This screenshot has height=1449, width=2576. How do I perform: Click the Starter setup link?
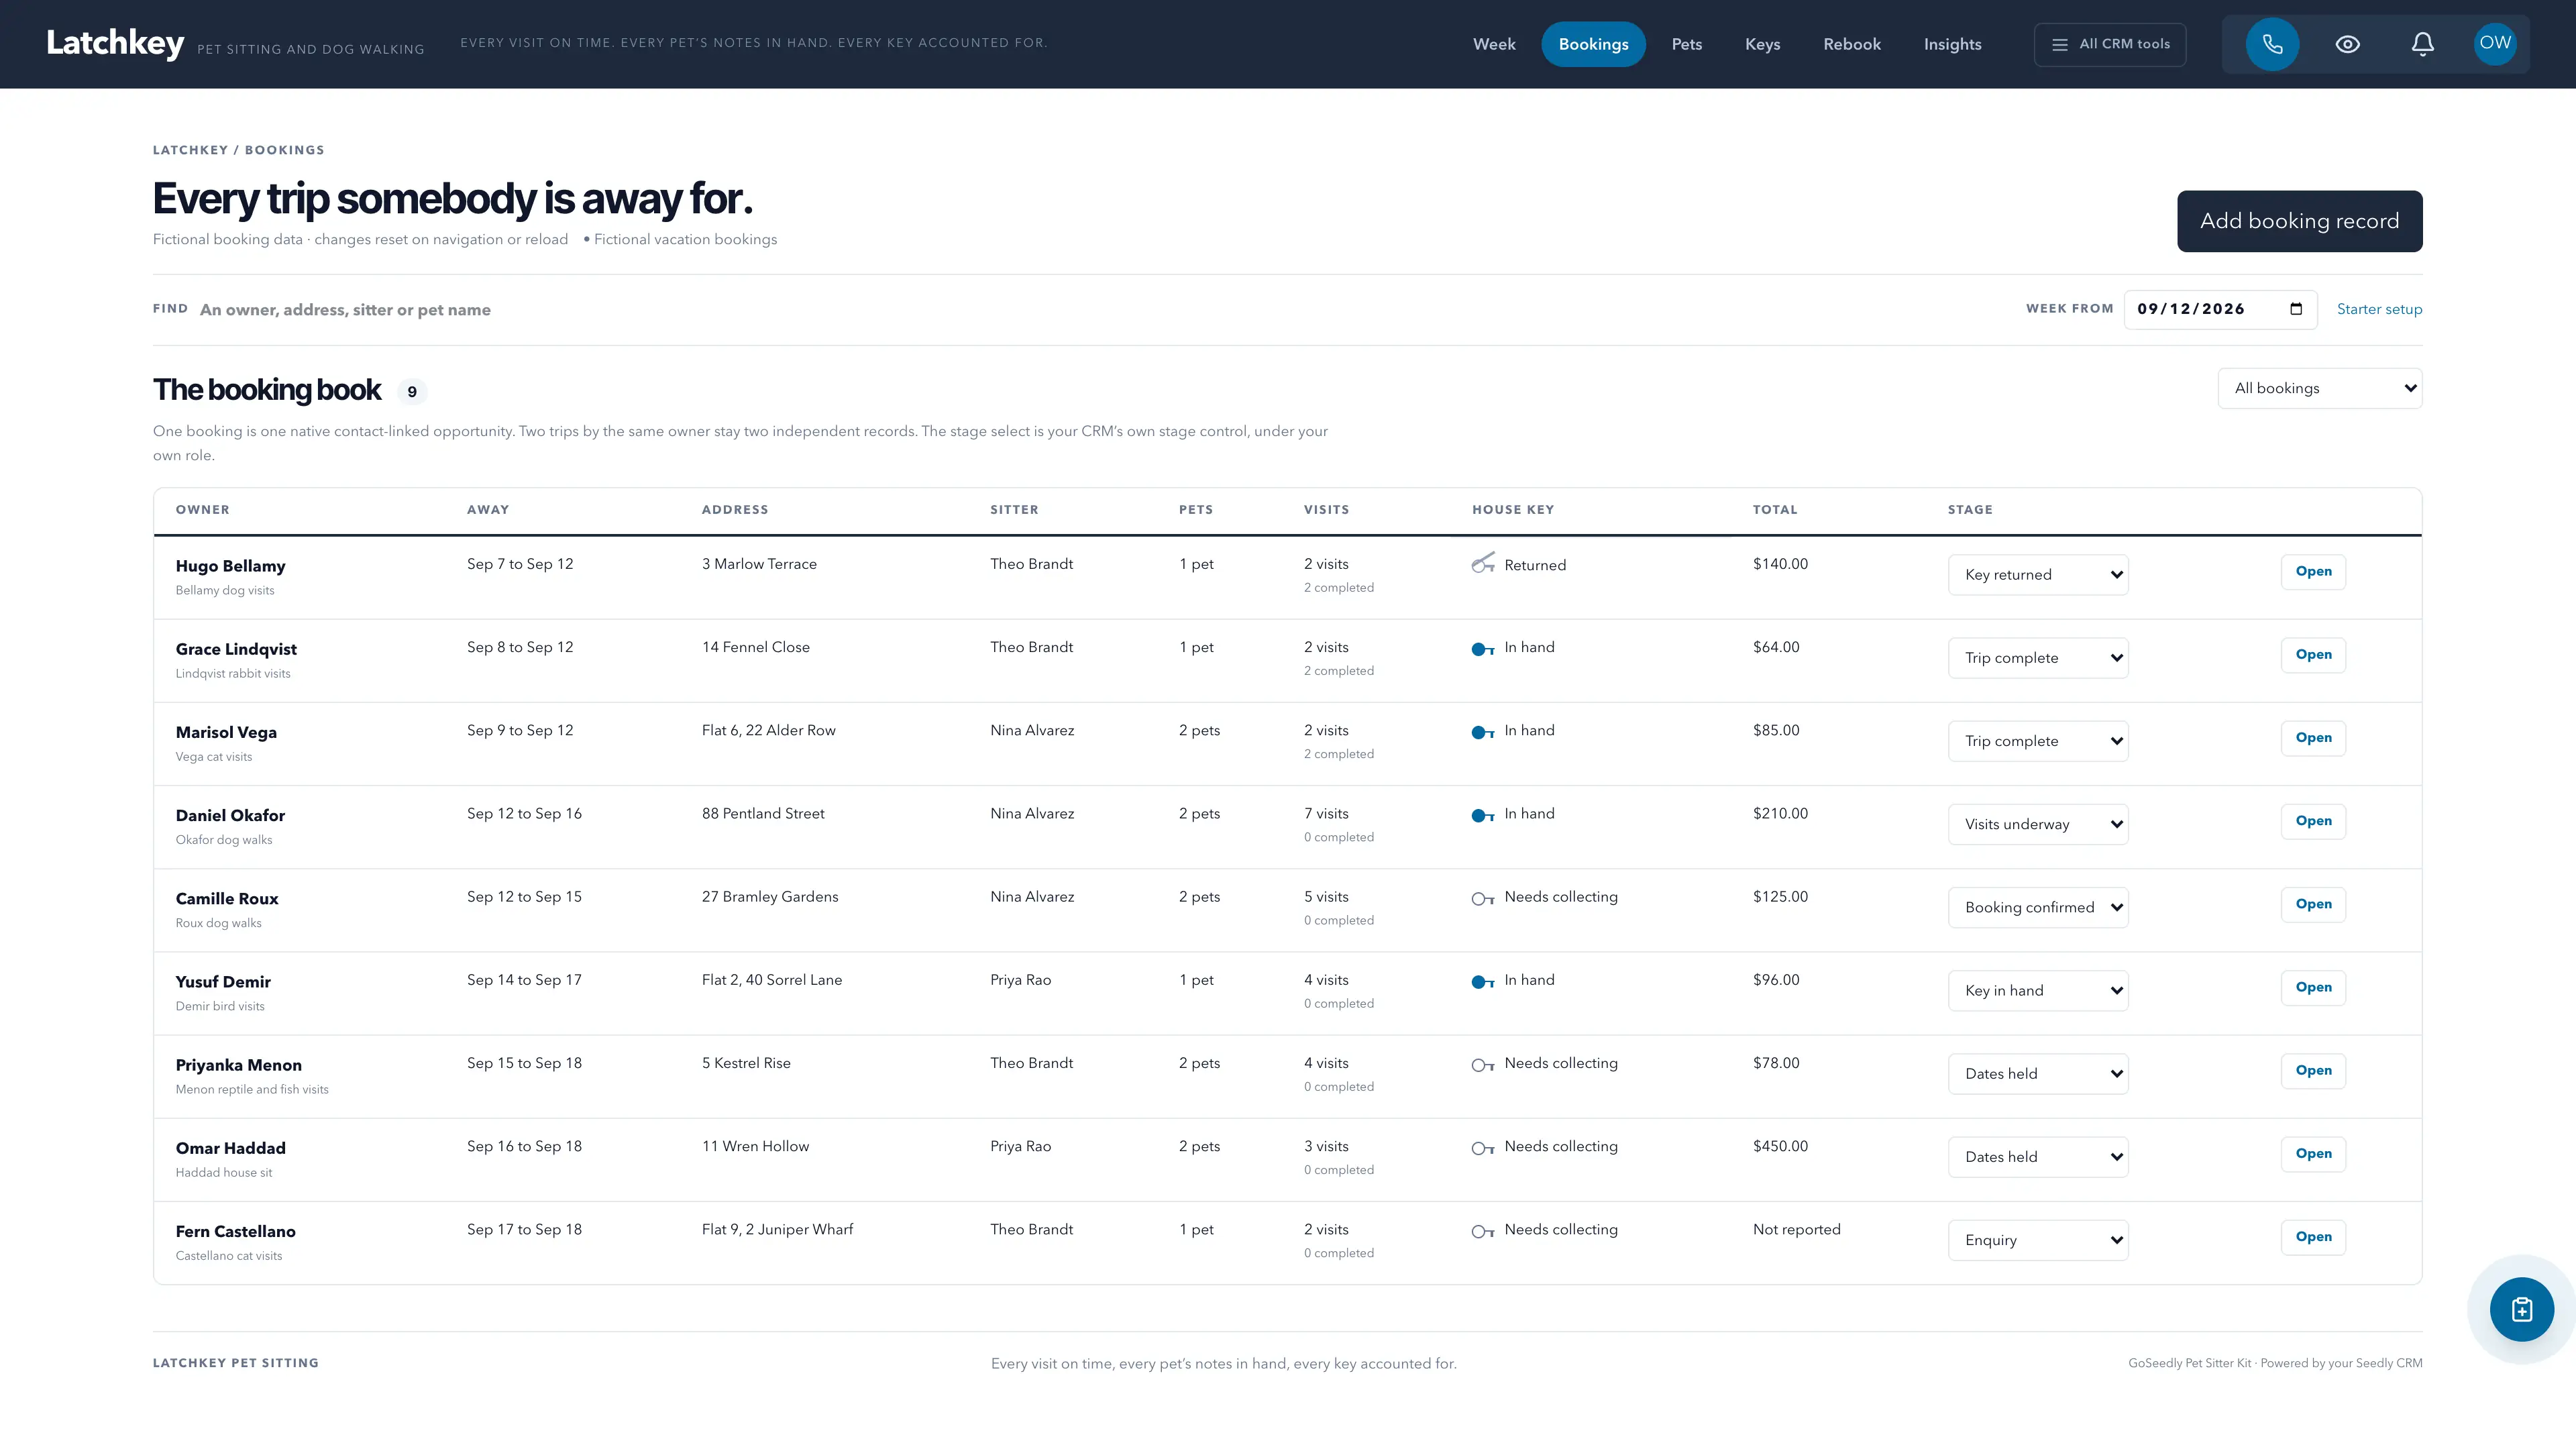pyautogui.click(x=2379, y=309)
